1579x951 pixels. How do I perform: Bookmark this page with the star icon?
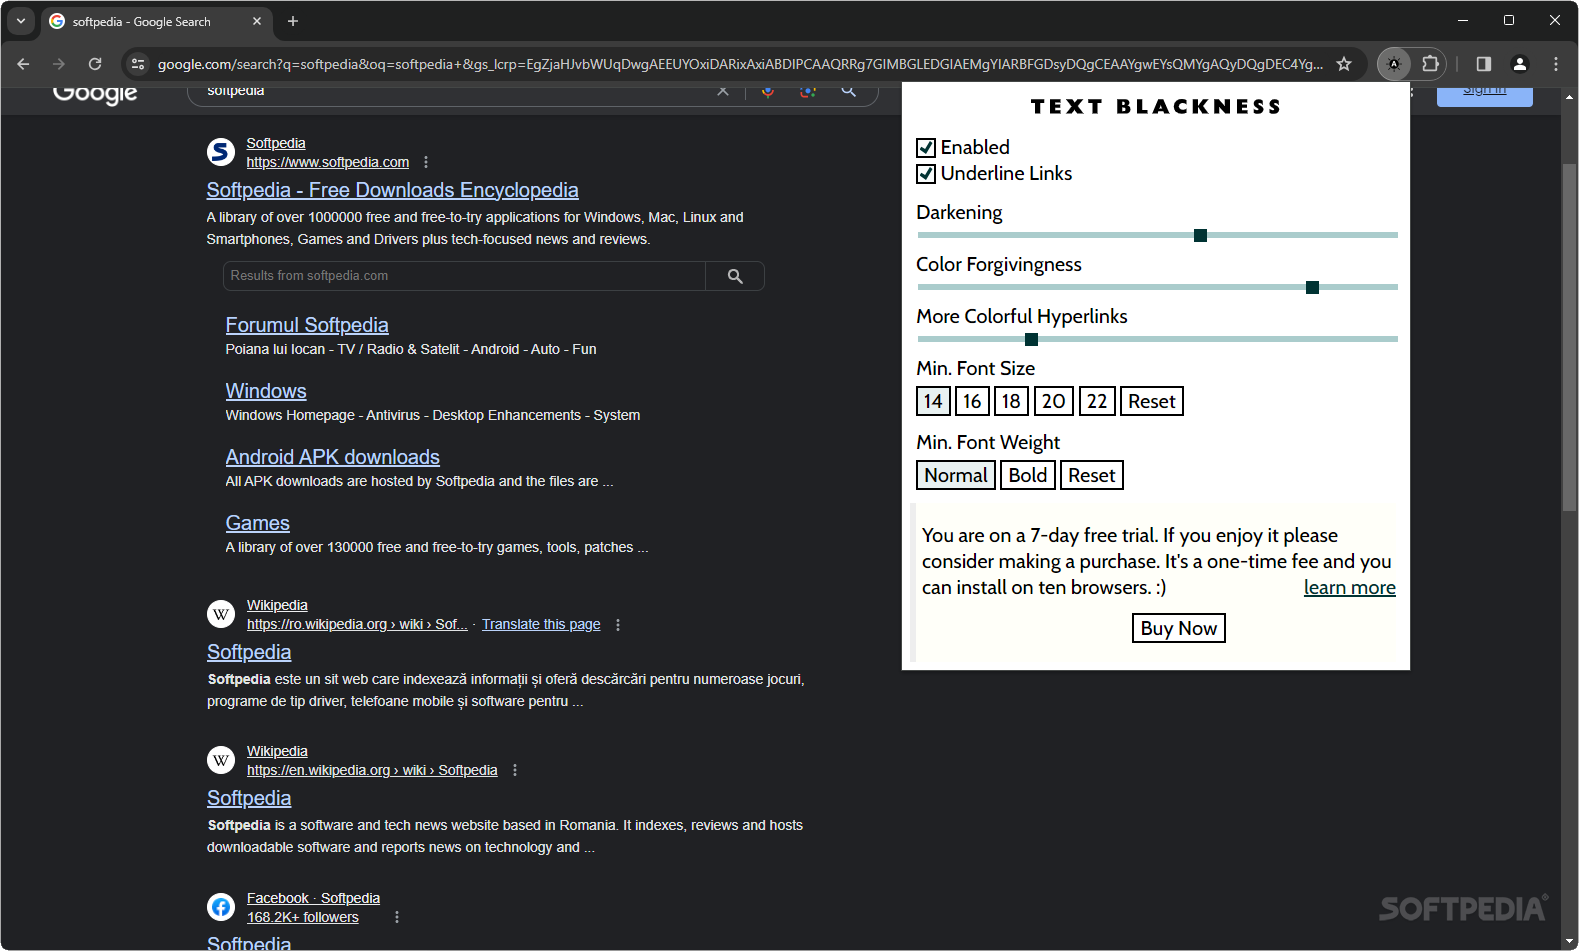[1344, 64]
